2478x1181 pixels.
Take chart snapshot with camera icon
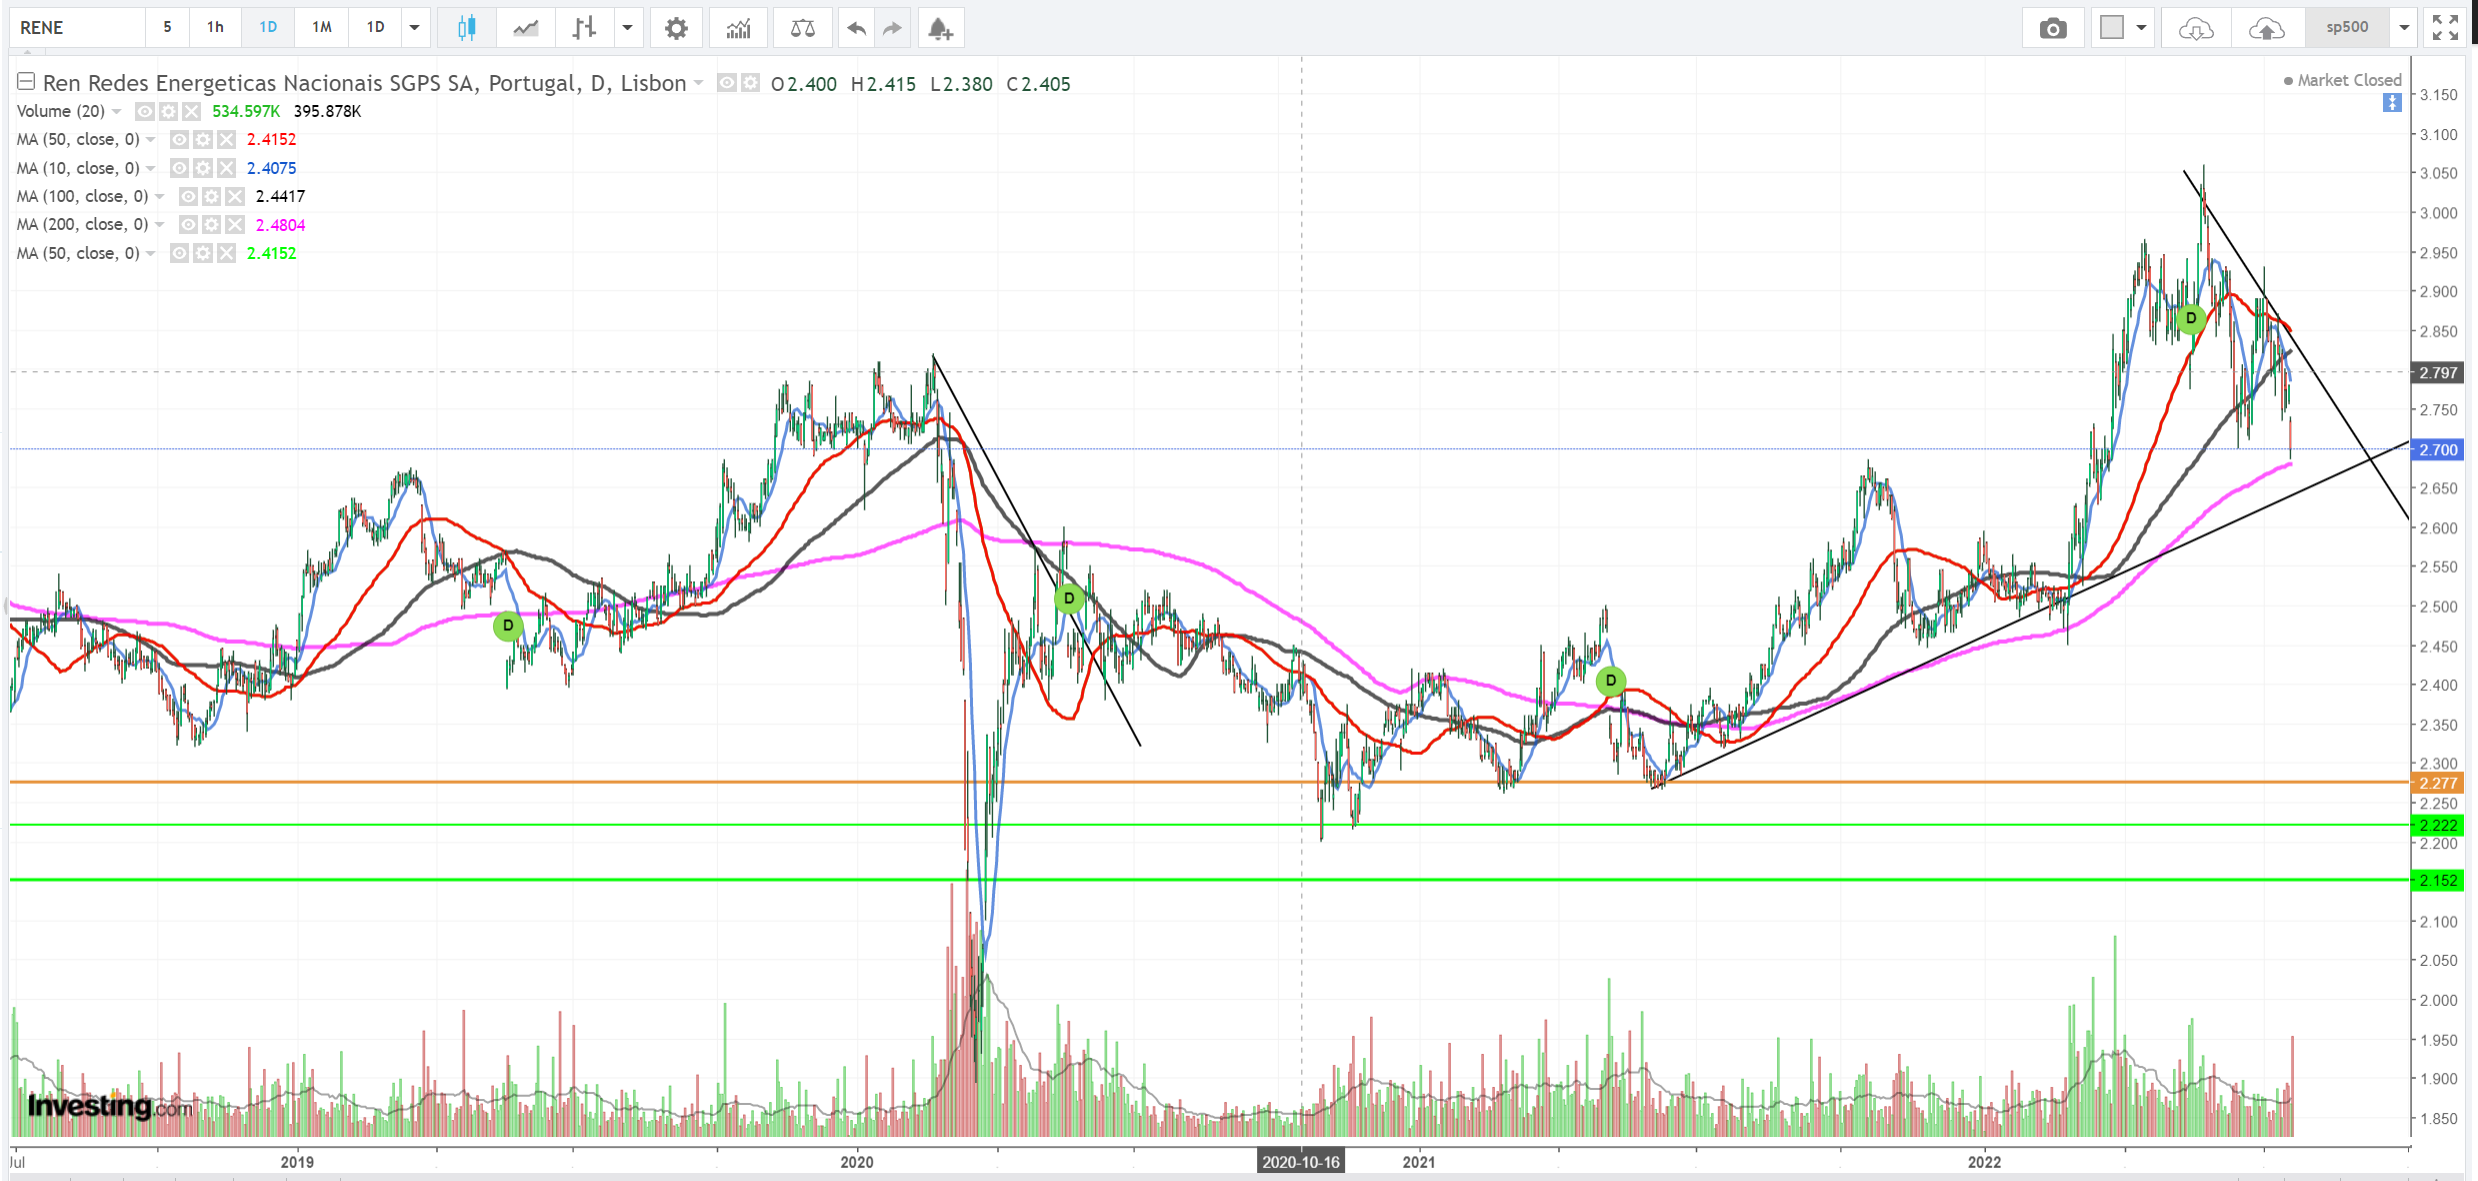pyautogui.click(x=2052, y=28)
